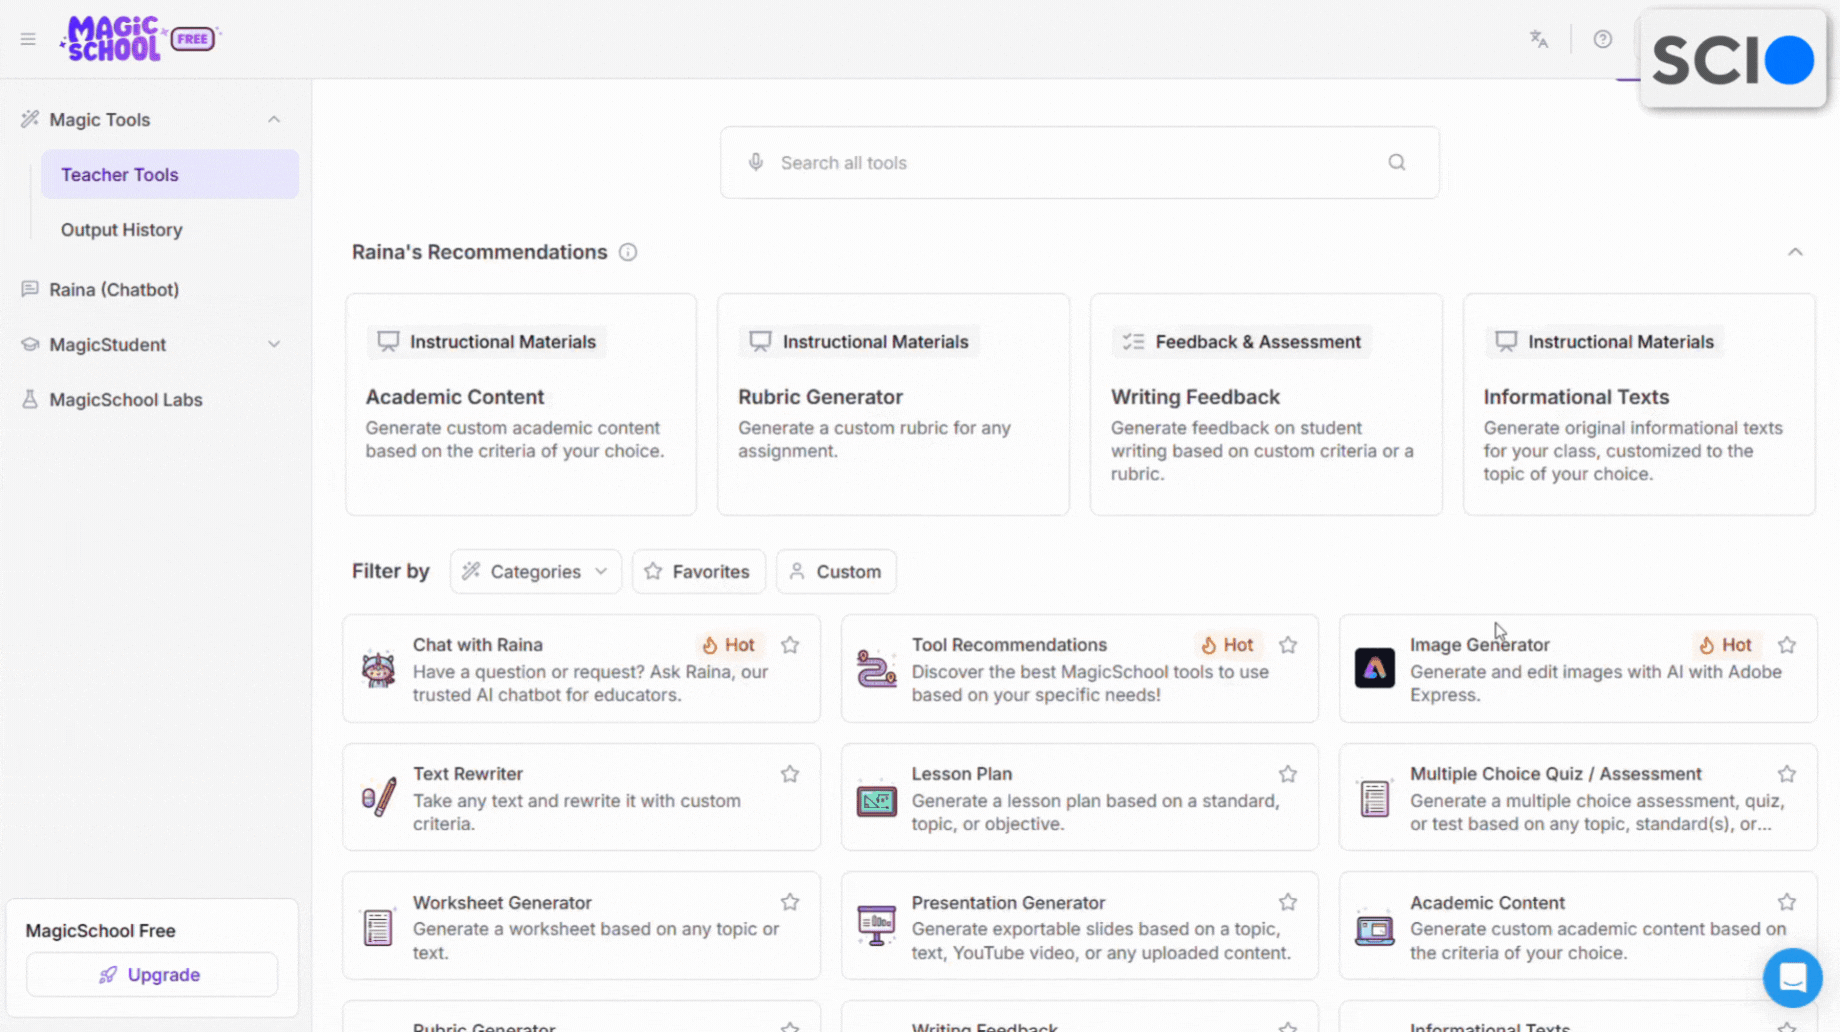This screenshot has height=1032, width=1840.
Task: Click the Search all tools field
Action: [1080, 162]
